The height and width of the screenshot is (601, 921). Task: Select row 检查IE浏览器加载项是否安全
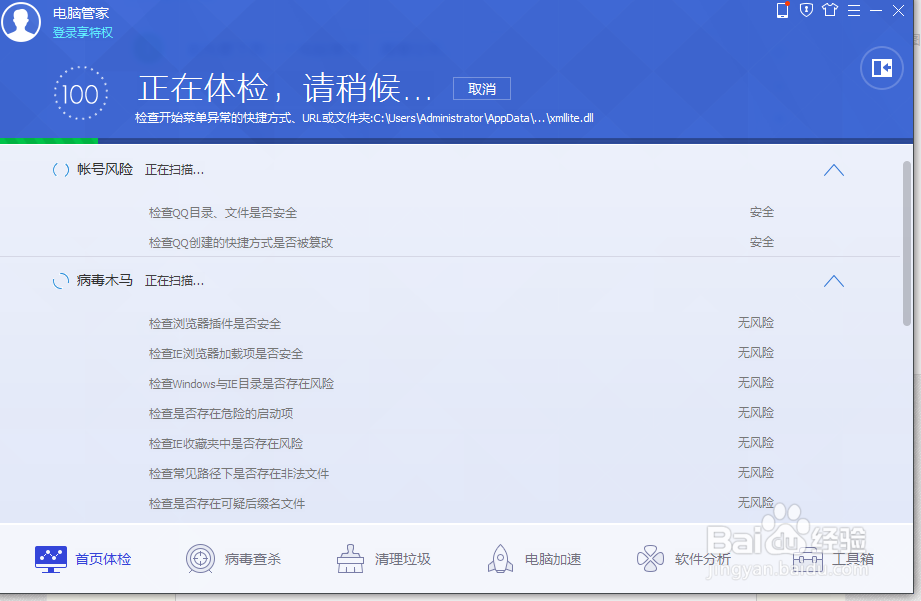click(x=461, y=354)
